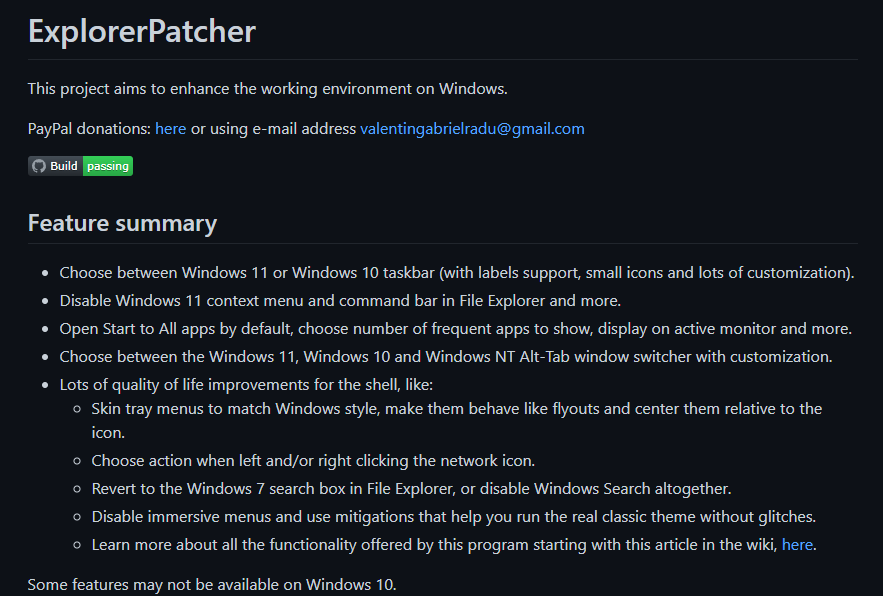Click the "PayPal donations:" text
This screenshot has width=883, height=596.
89,129
